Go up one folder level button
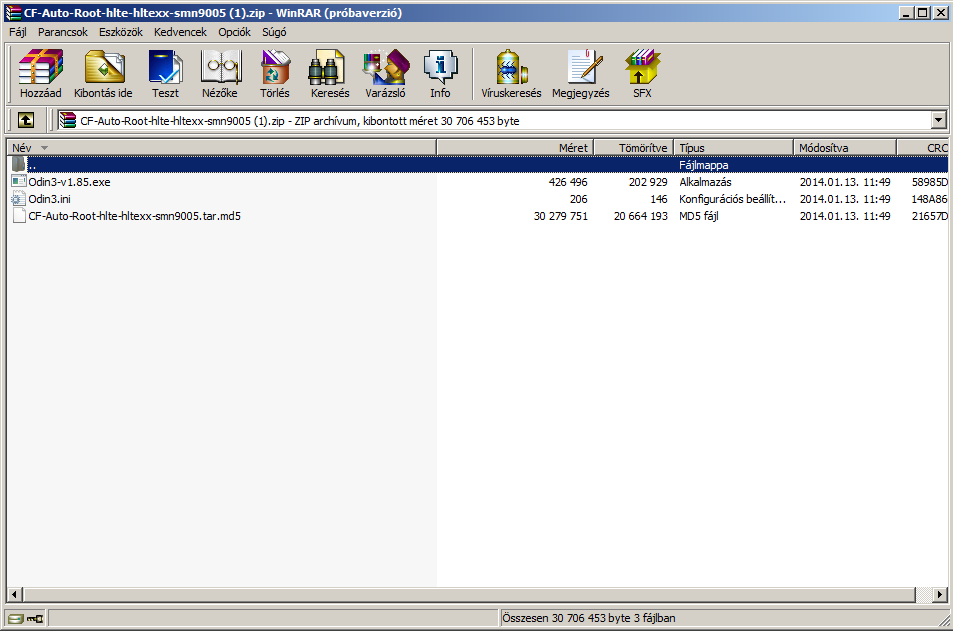Viewport: 953px width, 632px height. [26, 120]
